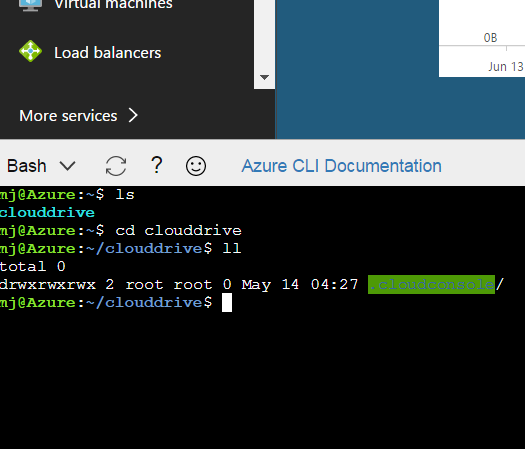The height and width of the screenshot is (449, 525).
Task: Select the Virtual machines menu entry
Action: pos(113,4)
